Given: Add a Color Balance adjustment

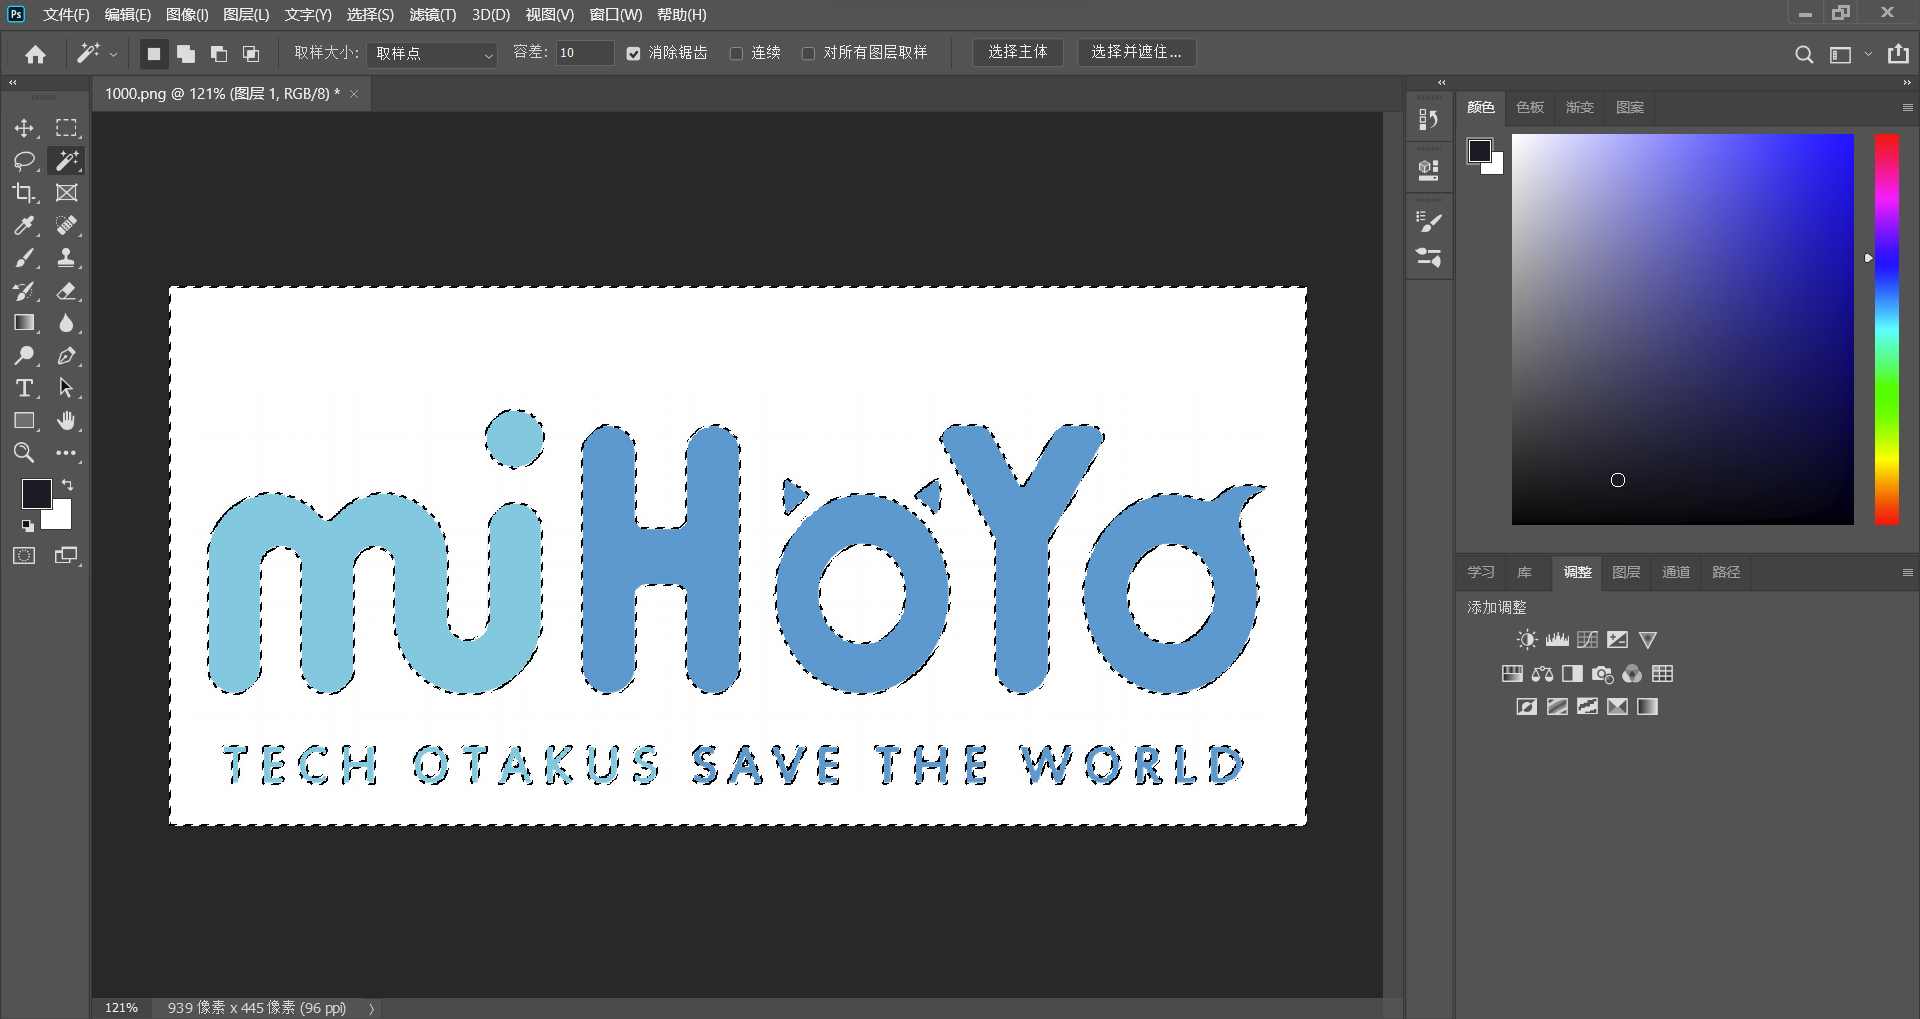Looking at the screenshot, I should (1542, 674).
